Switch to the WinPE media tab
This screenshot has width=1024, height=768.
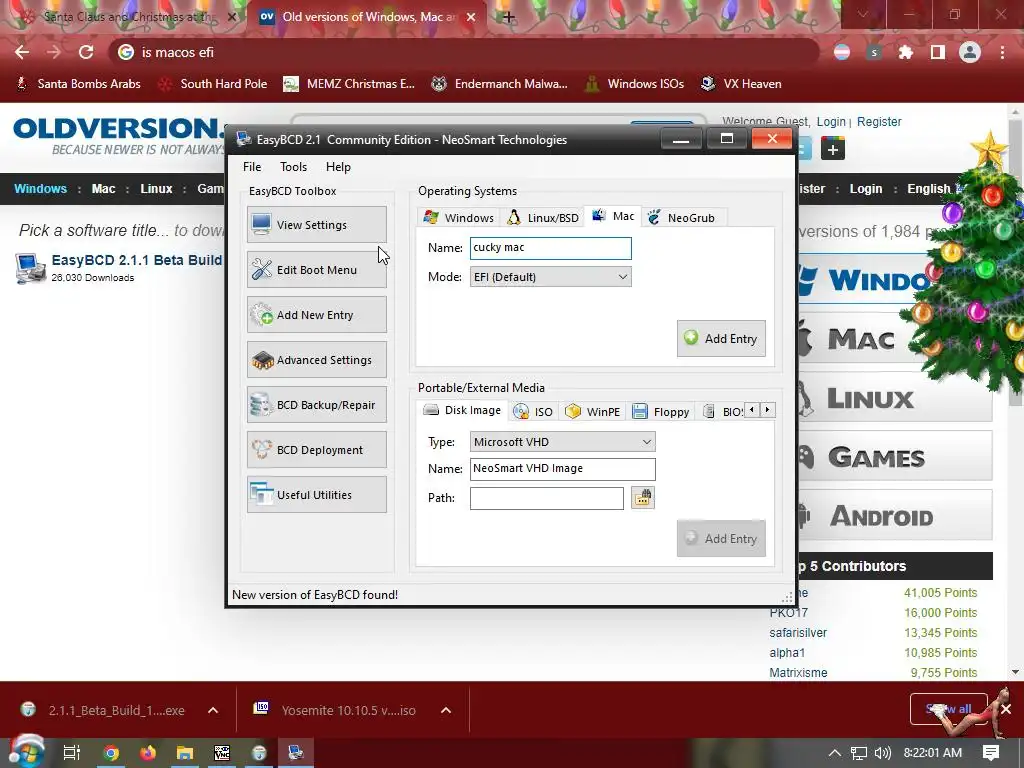coord(592,412)
